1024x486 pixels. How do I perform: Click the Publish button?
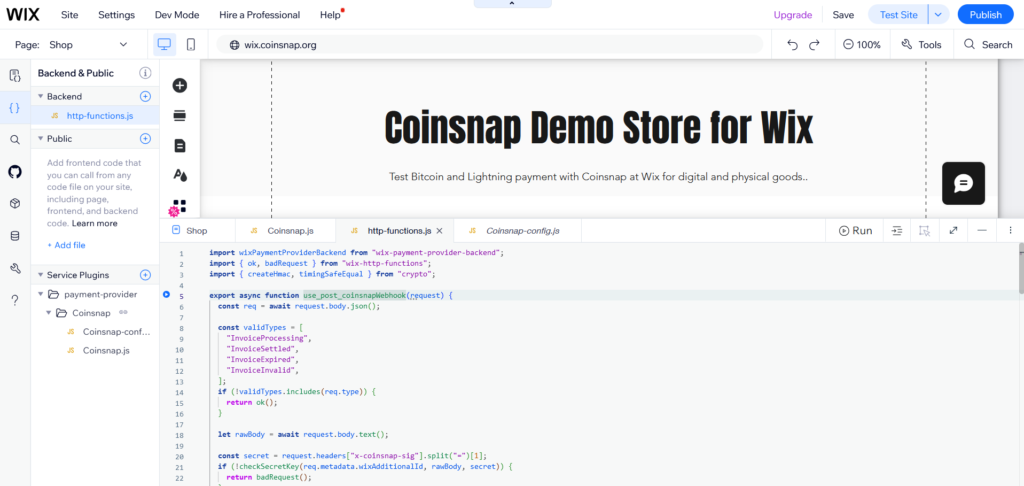click(985, 15)
